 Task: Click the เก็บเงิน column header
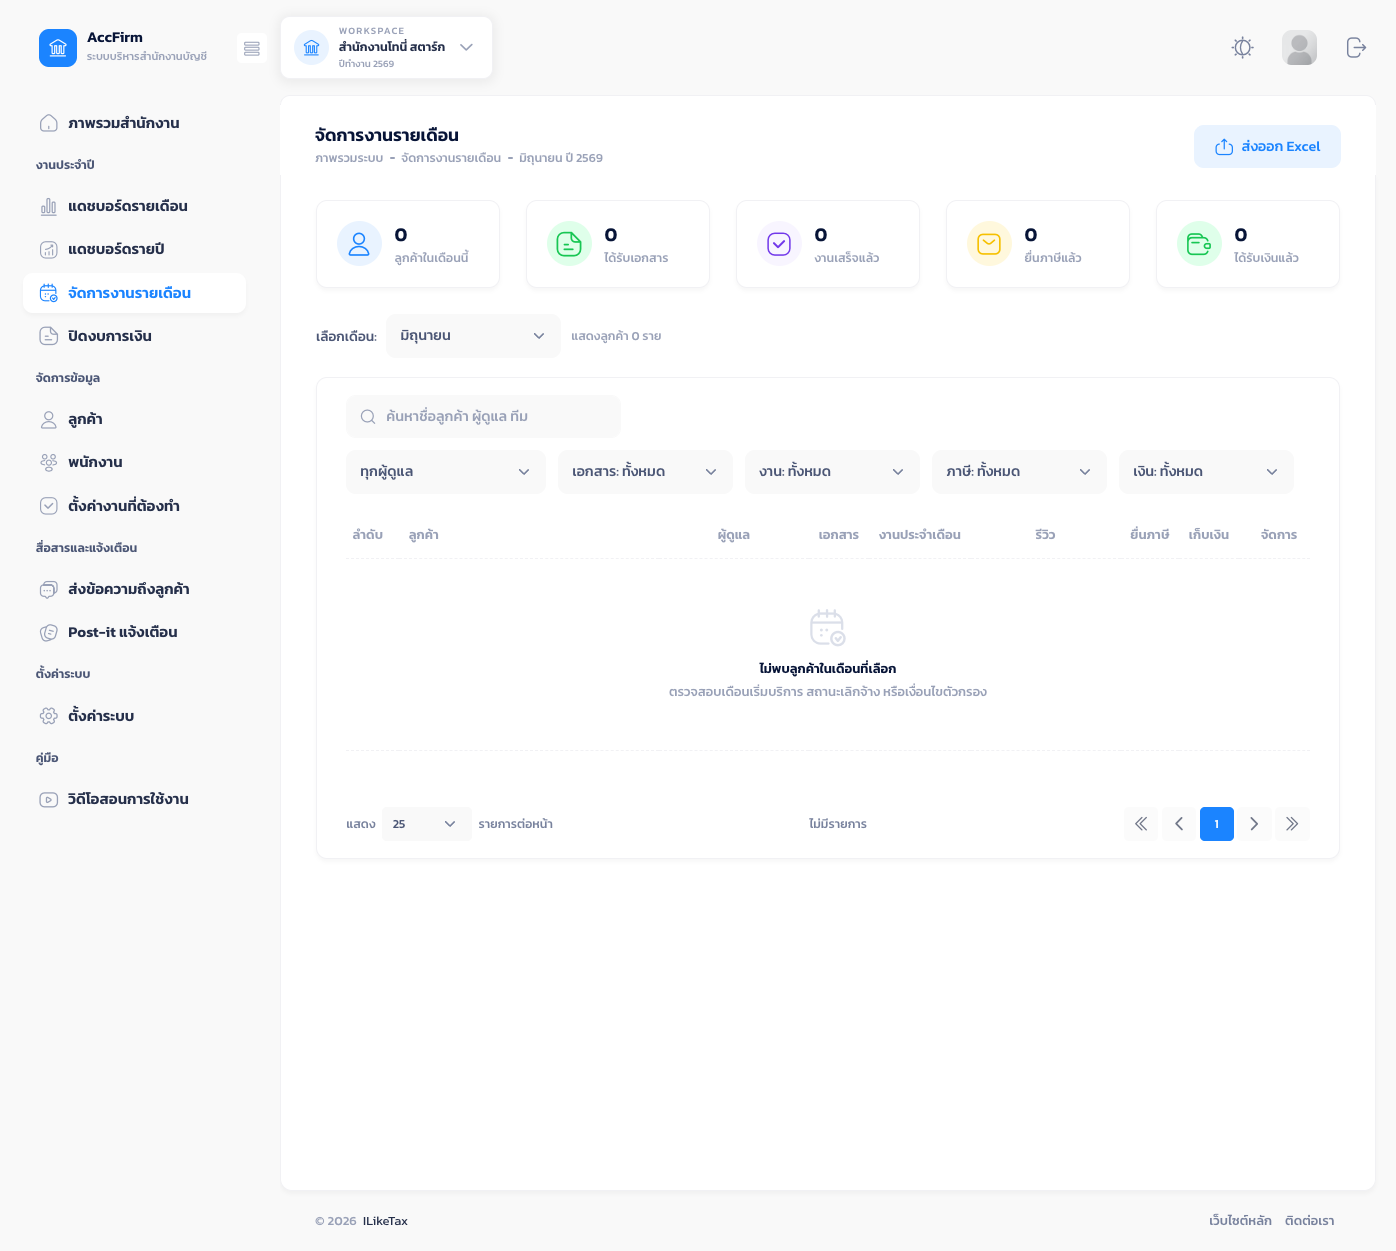[x=1208, y=535]
